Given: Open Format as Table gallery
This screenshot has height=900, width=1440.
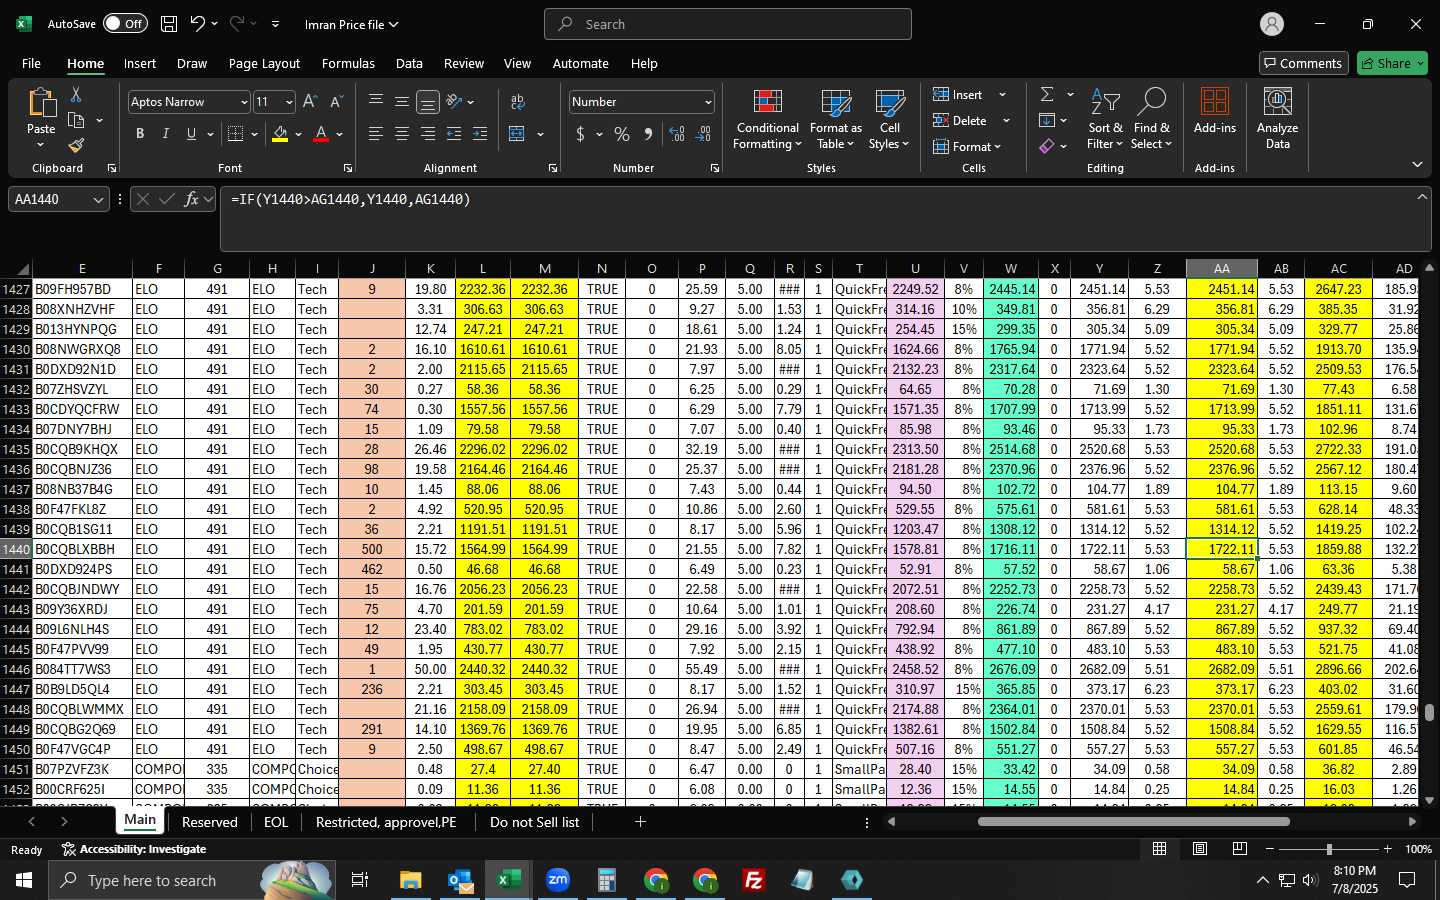Looking at the screenshot, I should [835, 120].
